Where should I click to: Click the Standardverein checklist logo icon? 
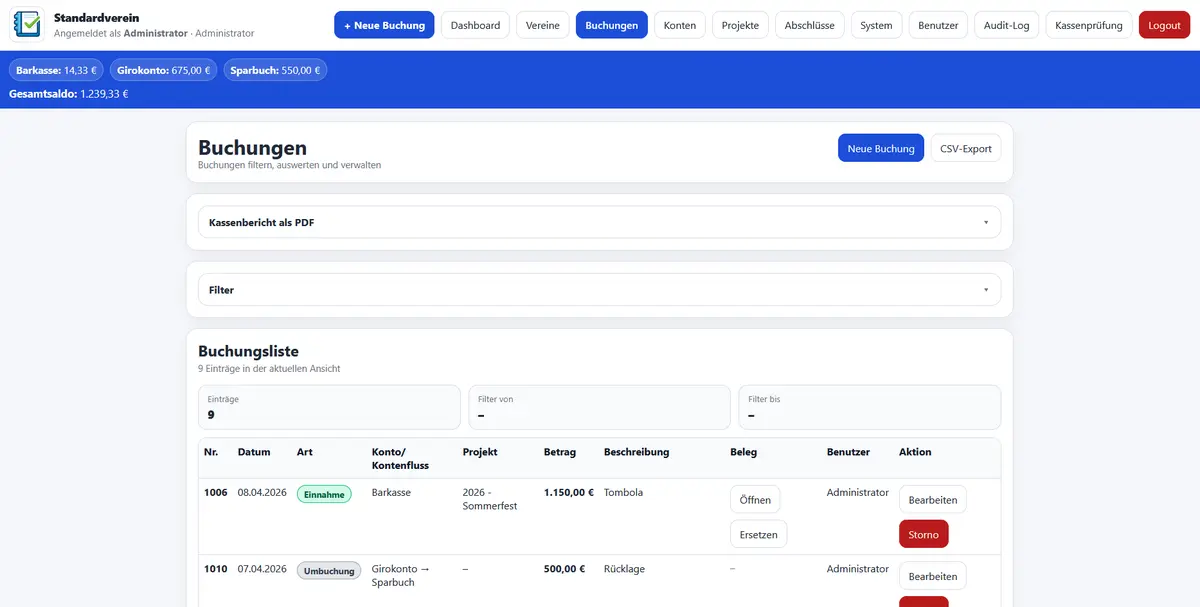(x=28, y=25)
